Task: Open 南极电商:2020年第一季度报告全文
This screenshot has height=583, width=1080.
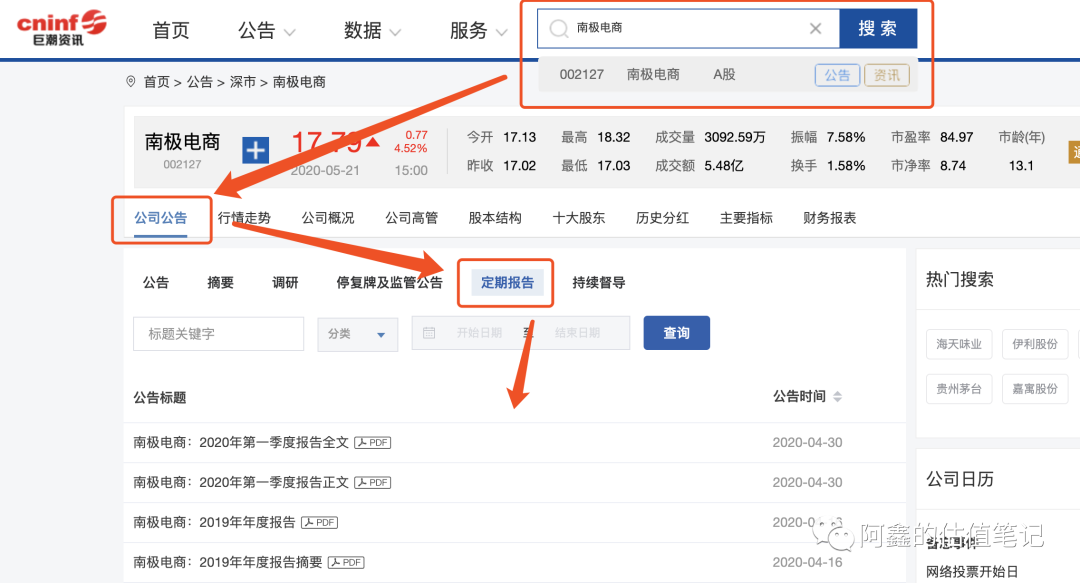Action: [241, 442]
